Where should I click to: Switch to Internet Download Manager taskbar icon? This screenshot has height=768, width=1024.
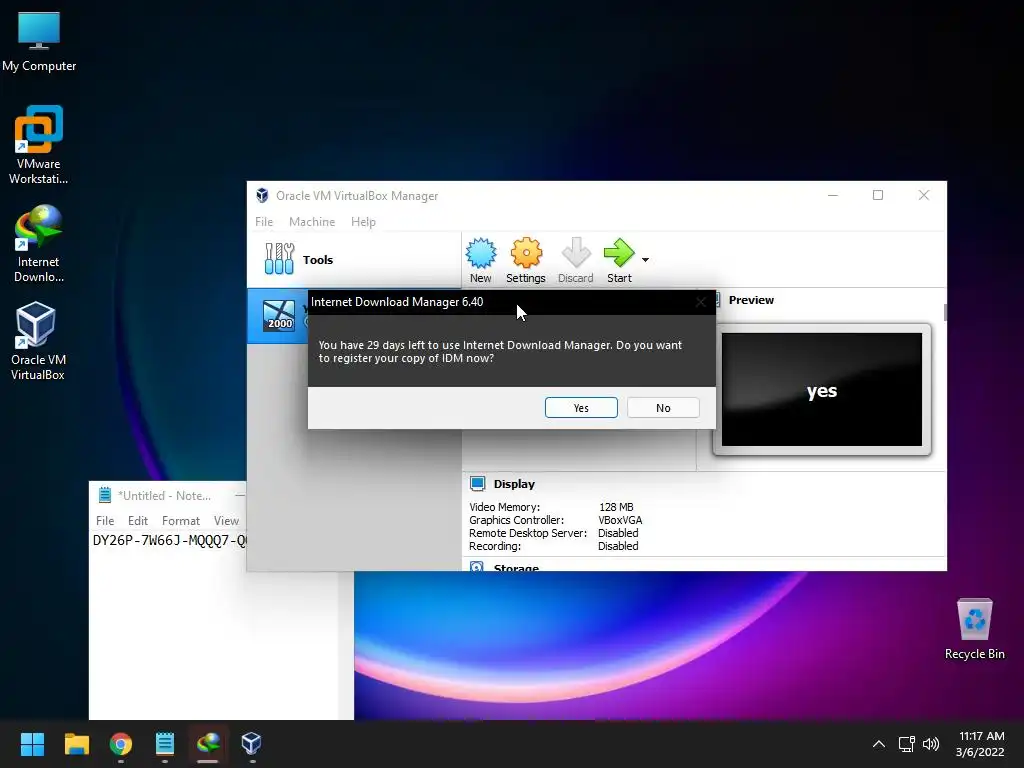pyautogui.click(x=208, y=744)
